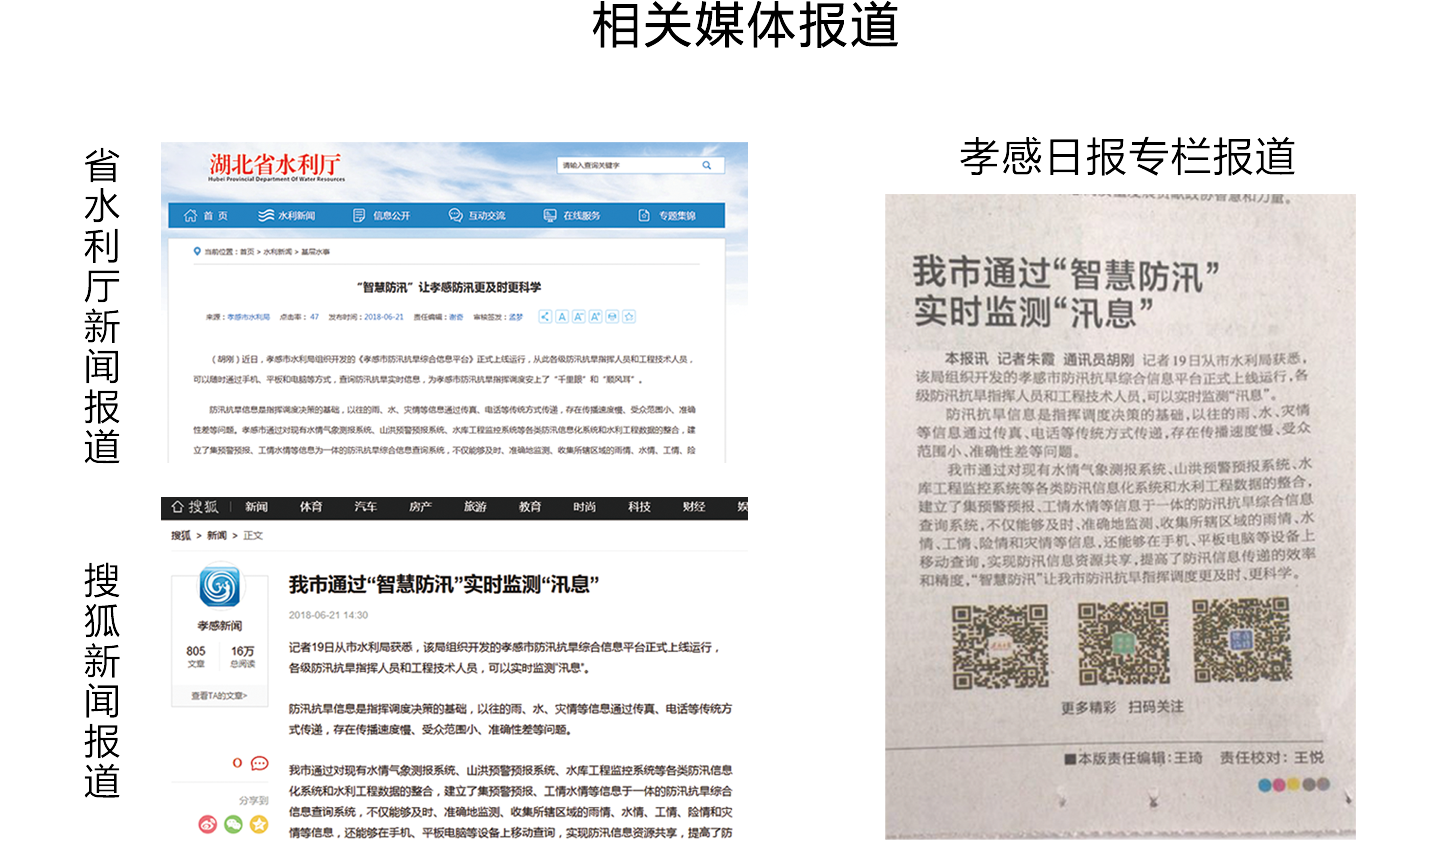
Task: Focus the 请输入查询关键字 search field
Action: pos(640,165)
